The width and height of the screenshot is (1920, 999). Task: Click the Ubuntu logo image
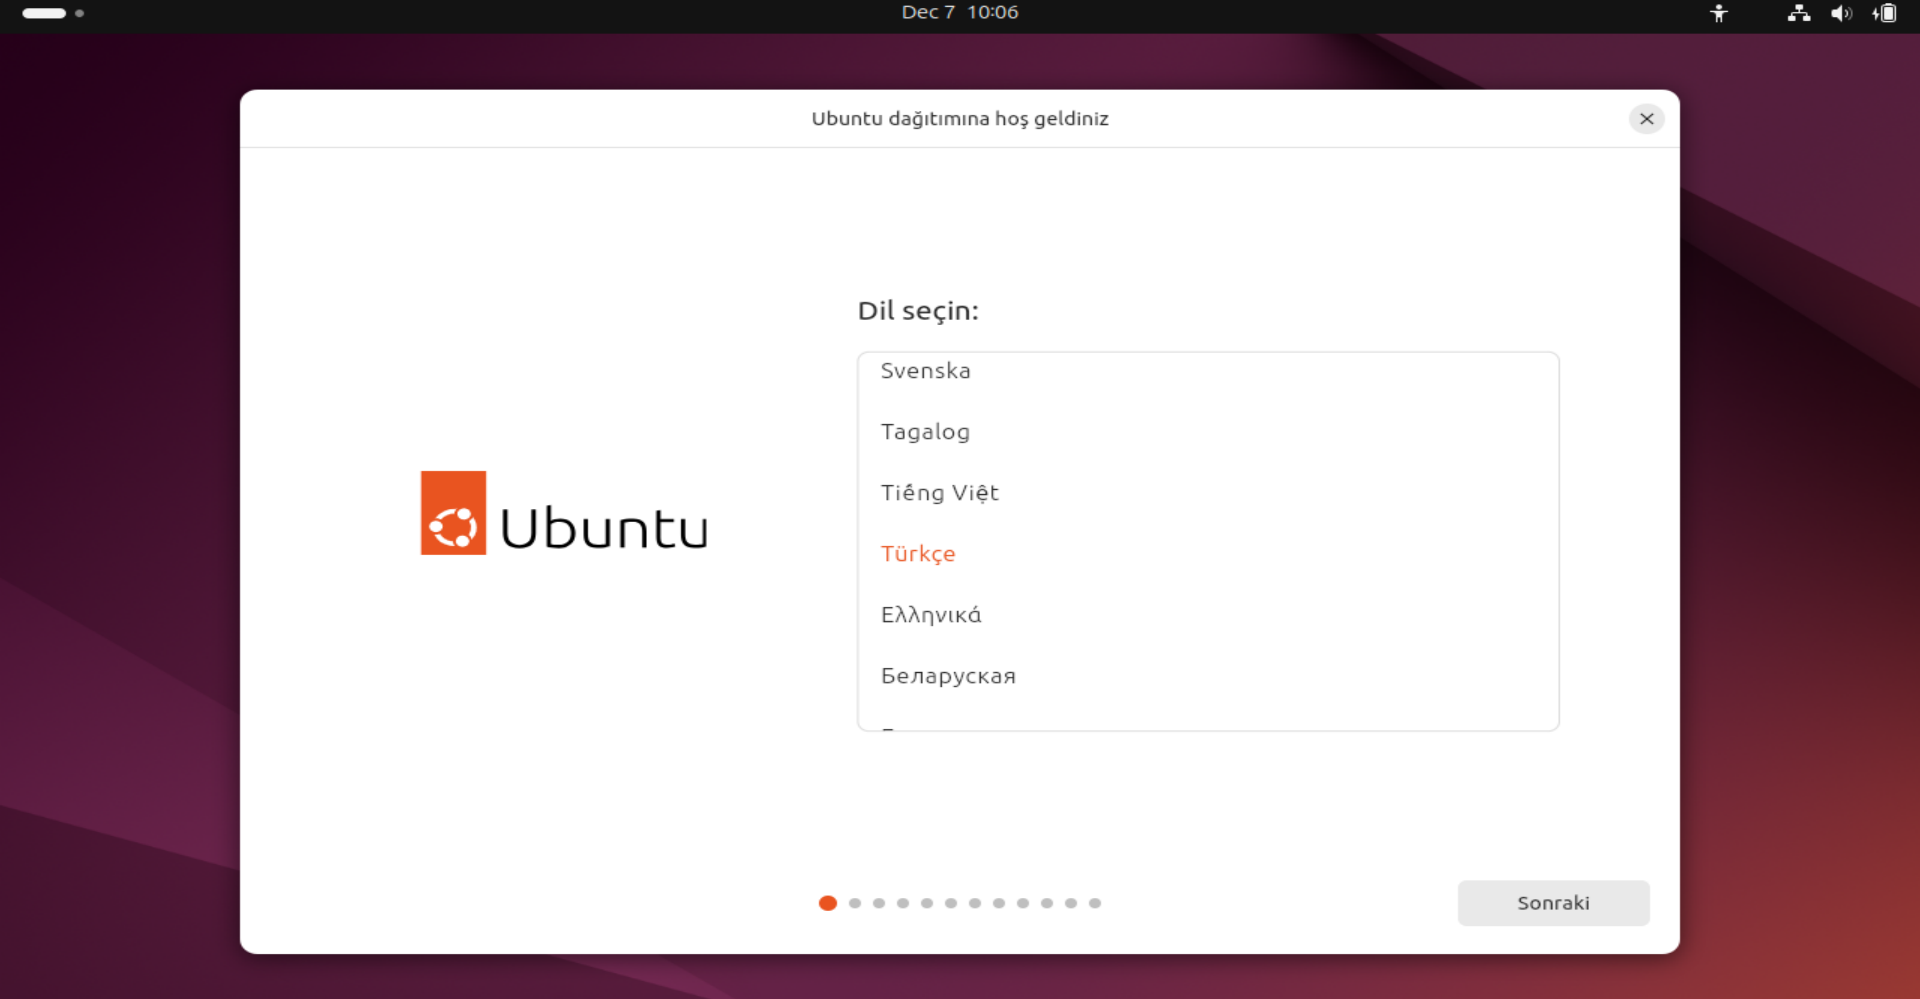click(564, 513)
